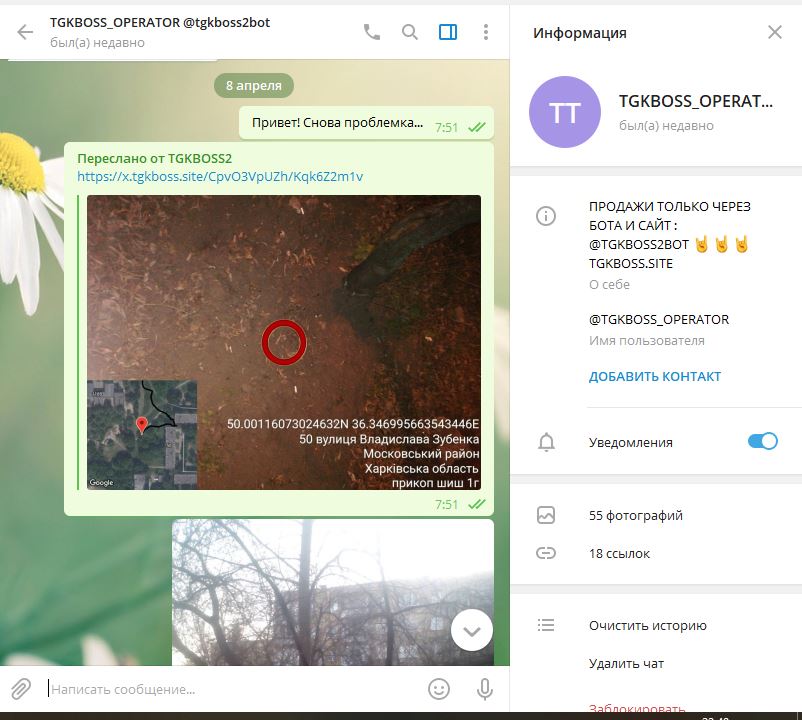Image resolution: width=802 pixels, height=720 pixels.
Task: Select Удалить чат
Action: (626, 663)
